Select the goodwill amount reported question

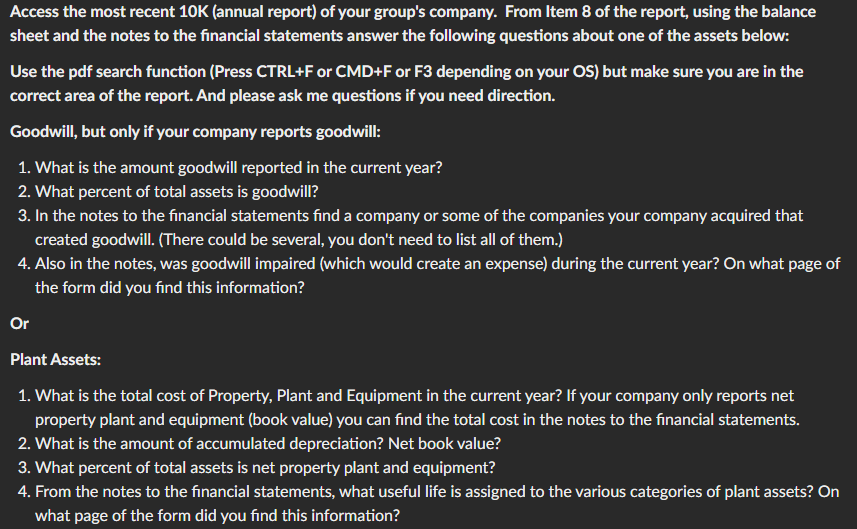[x=238, y=167]
